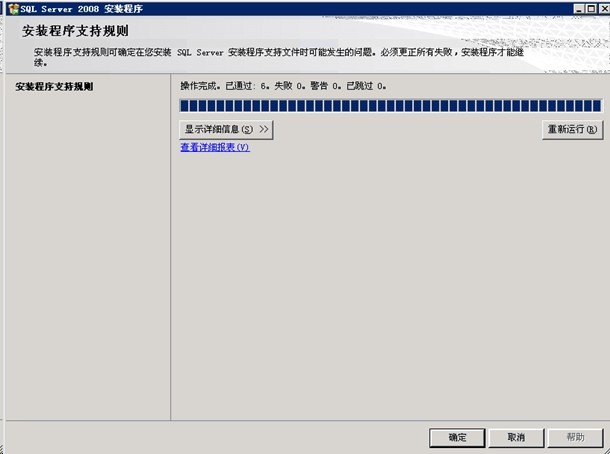
Task: Click the rule check progress bar
Action: [x=391, y=105]
